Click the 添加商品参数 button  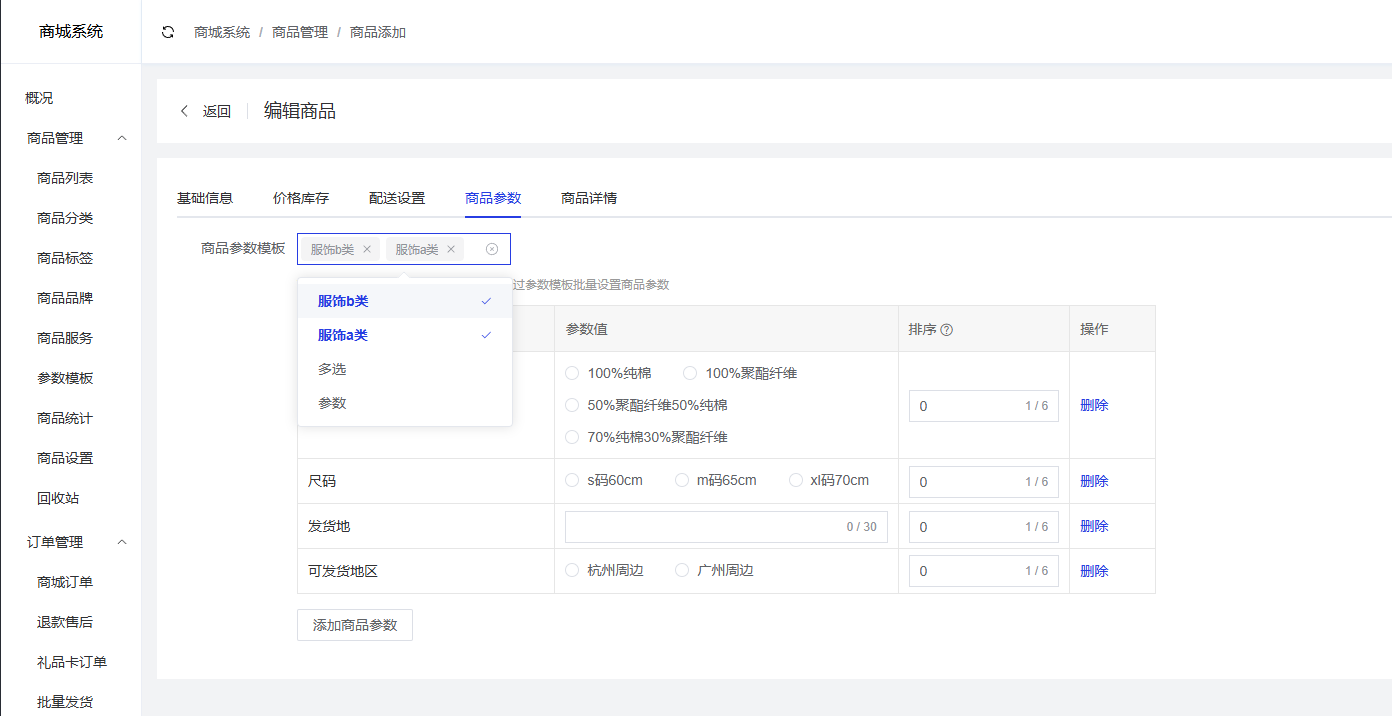pyautogui.click(x=354, y=624)
